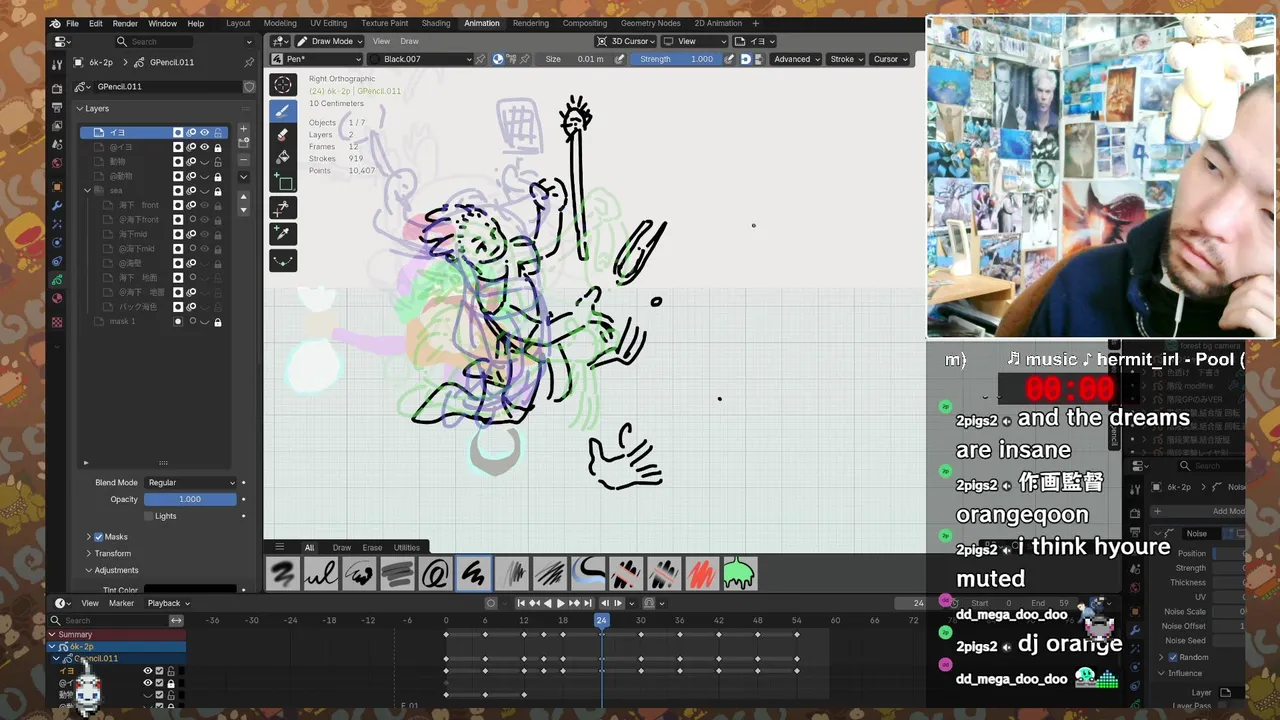Select the Trim tool in viewport toolbar
Viewport: 1280px width, 720px height.
(283, 208)
